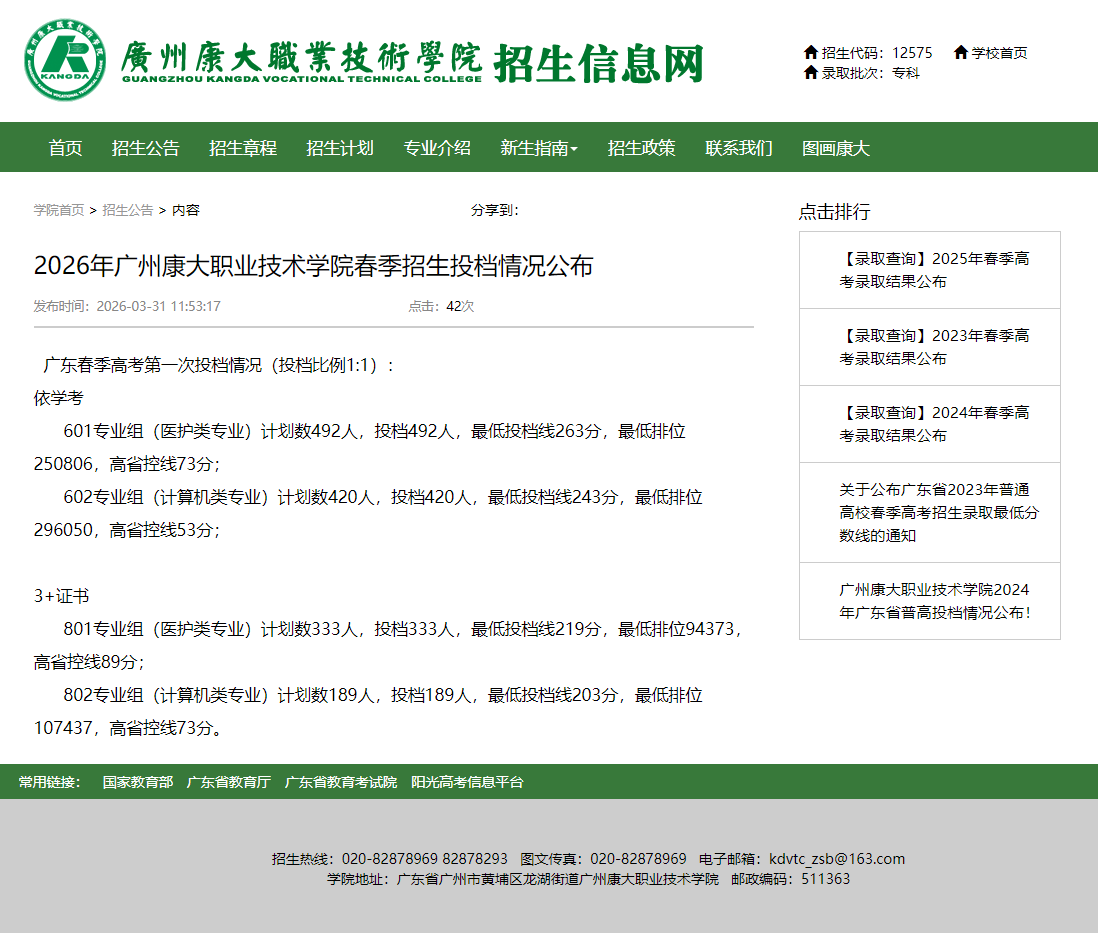Visit the 图画康大 section
Viewport: 1098px width, 933px height.
(836, 147)
